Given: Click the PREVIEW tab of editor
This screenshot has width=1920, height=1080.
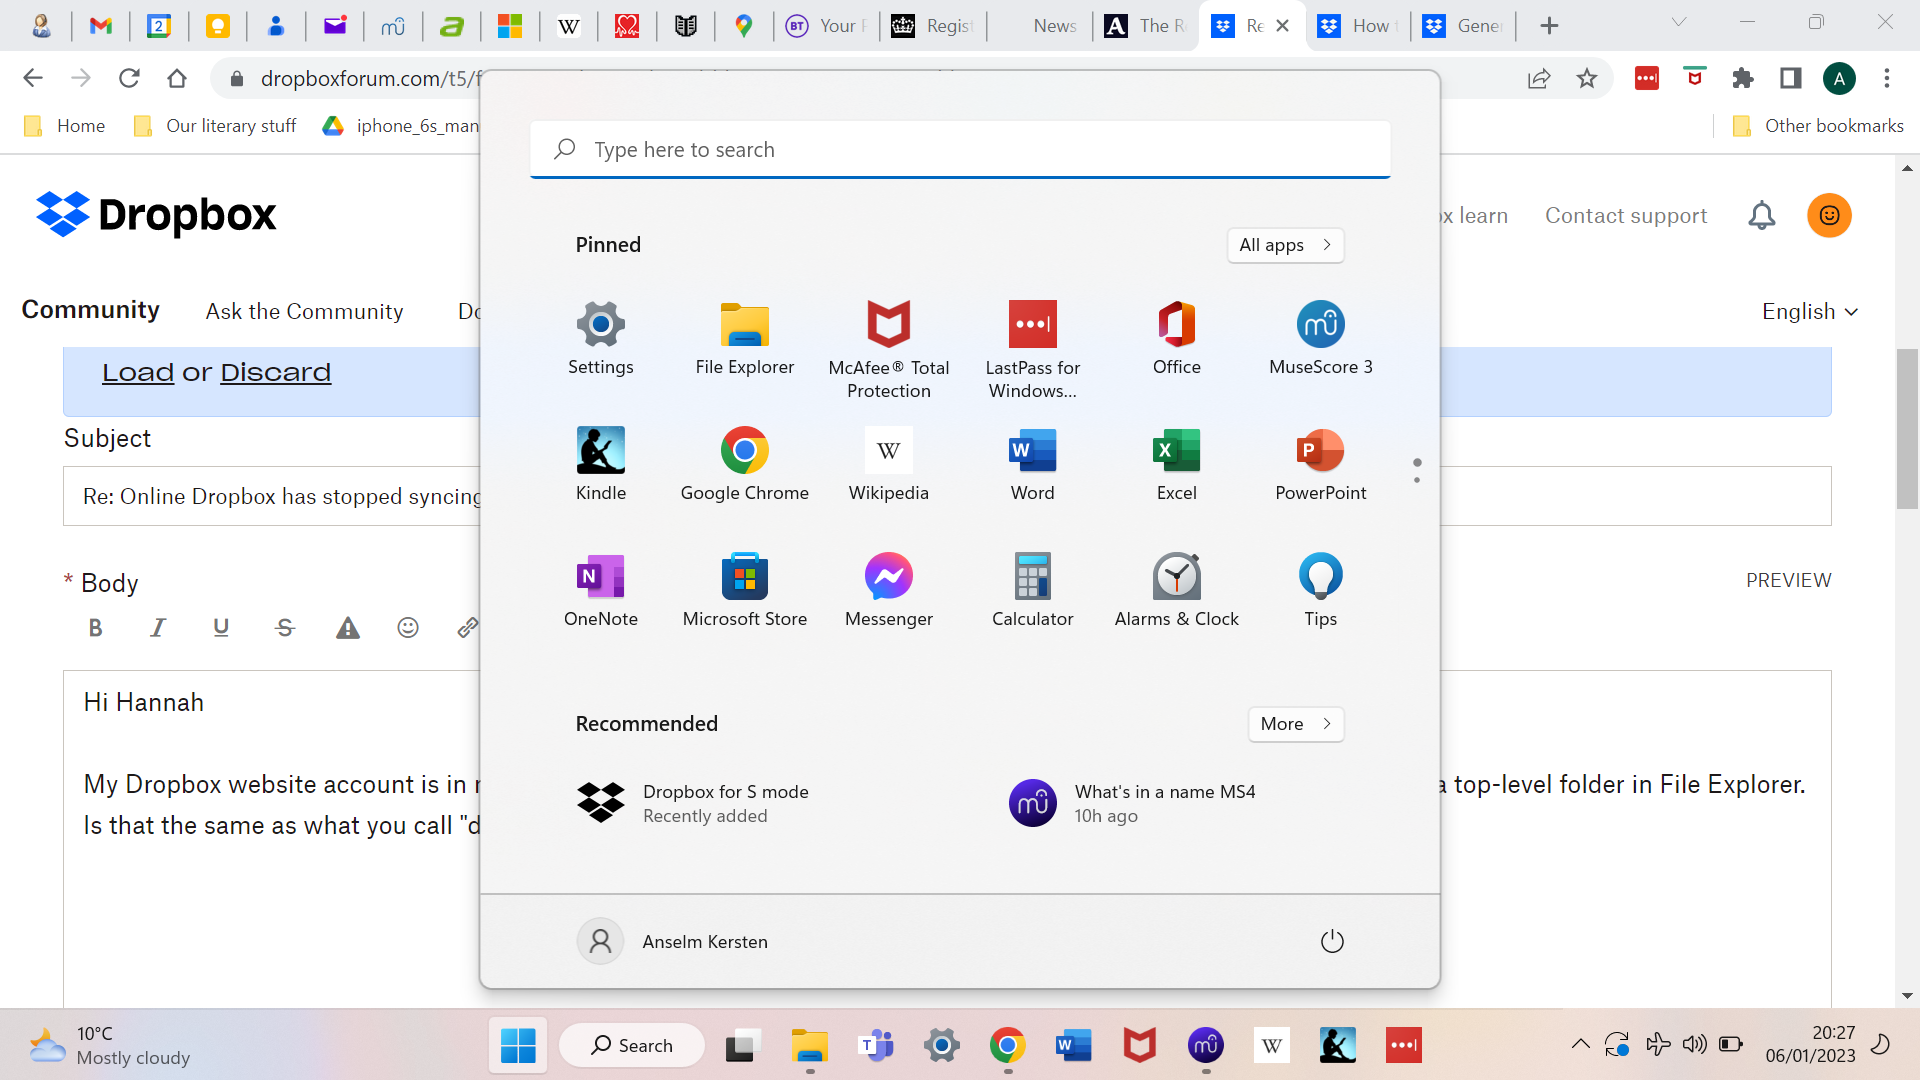Looking at the screenshot, I should point(1788,580).
